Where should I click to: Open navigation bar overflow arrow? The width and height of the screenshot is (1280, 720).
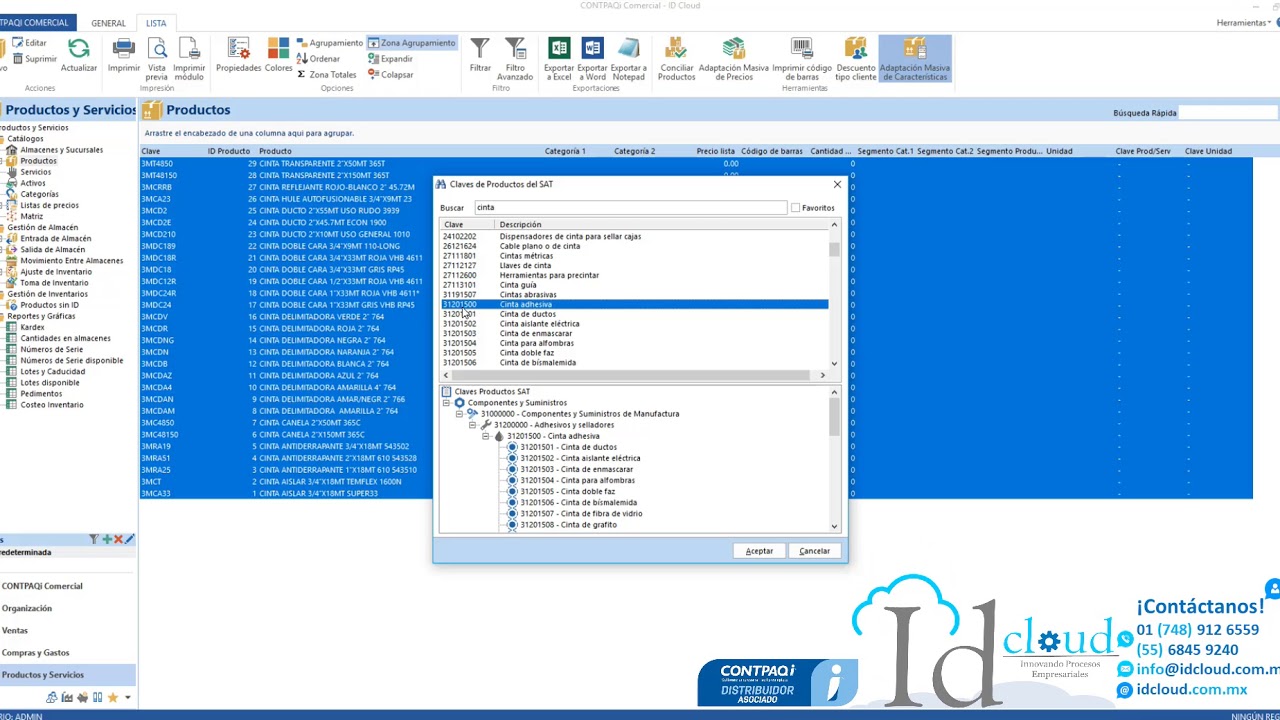coord(127,697)
